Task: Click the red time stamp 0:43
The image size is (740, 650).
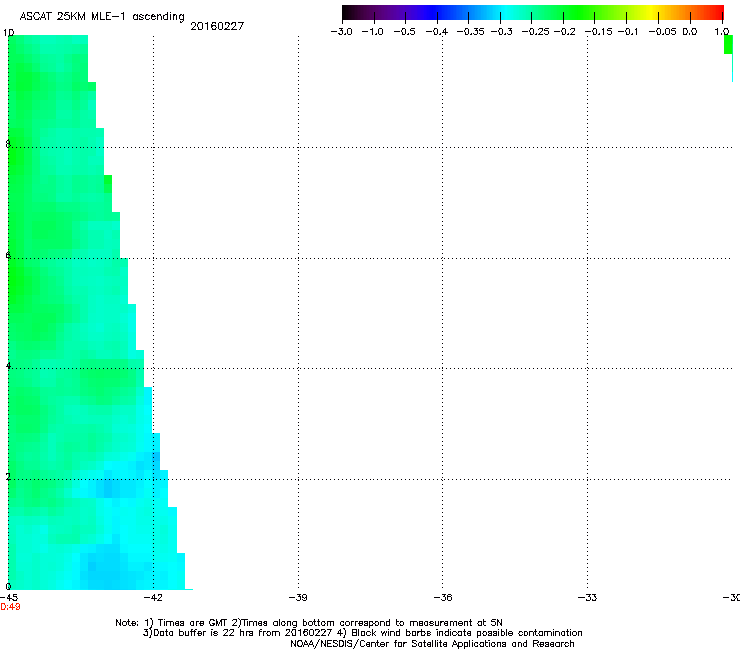Action: click(x=10, y=607)
